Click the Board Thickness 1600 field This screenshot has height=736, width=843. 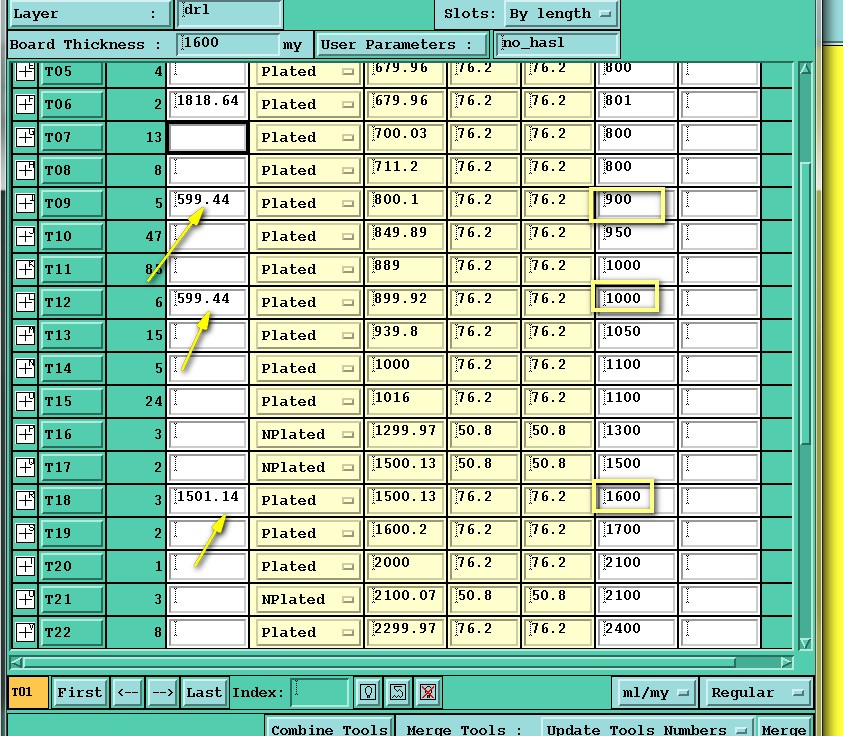228,44
